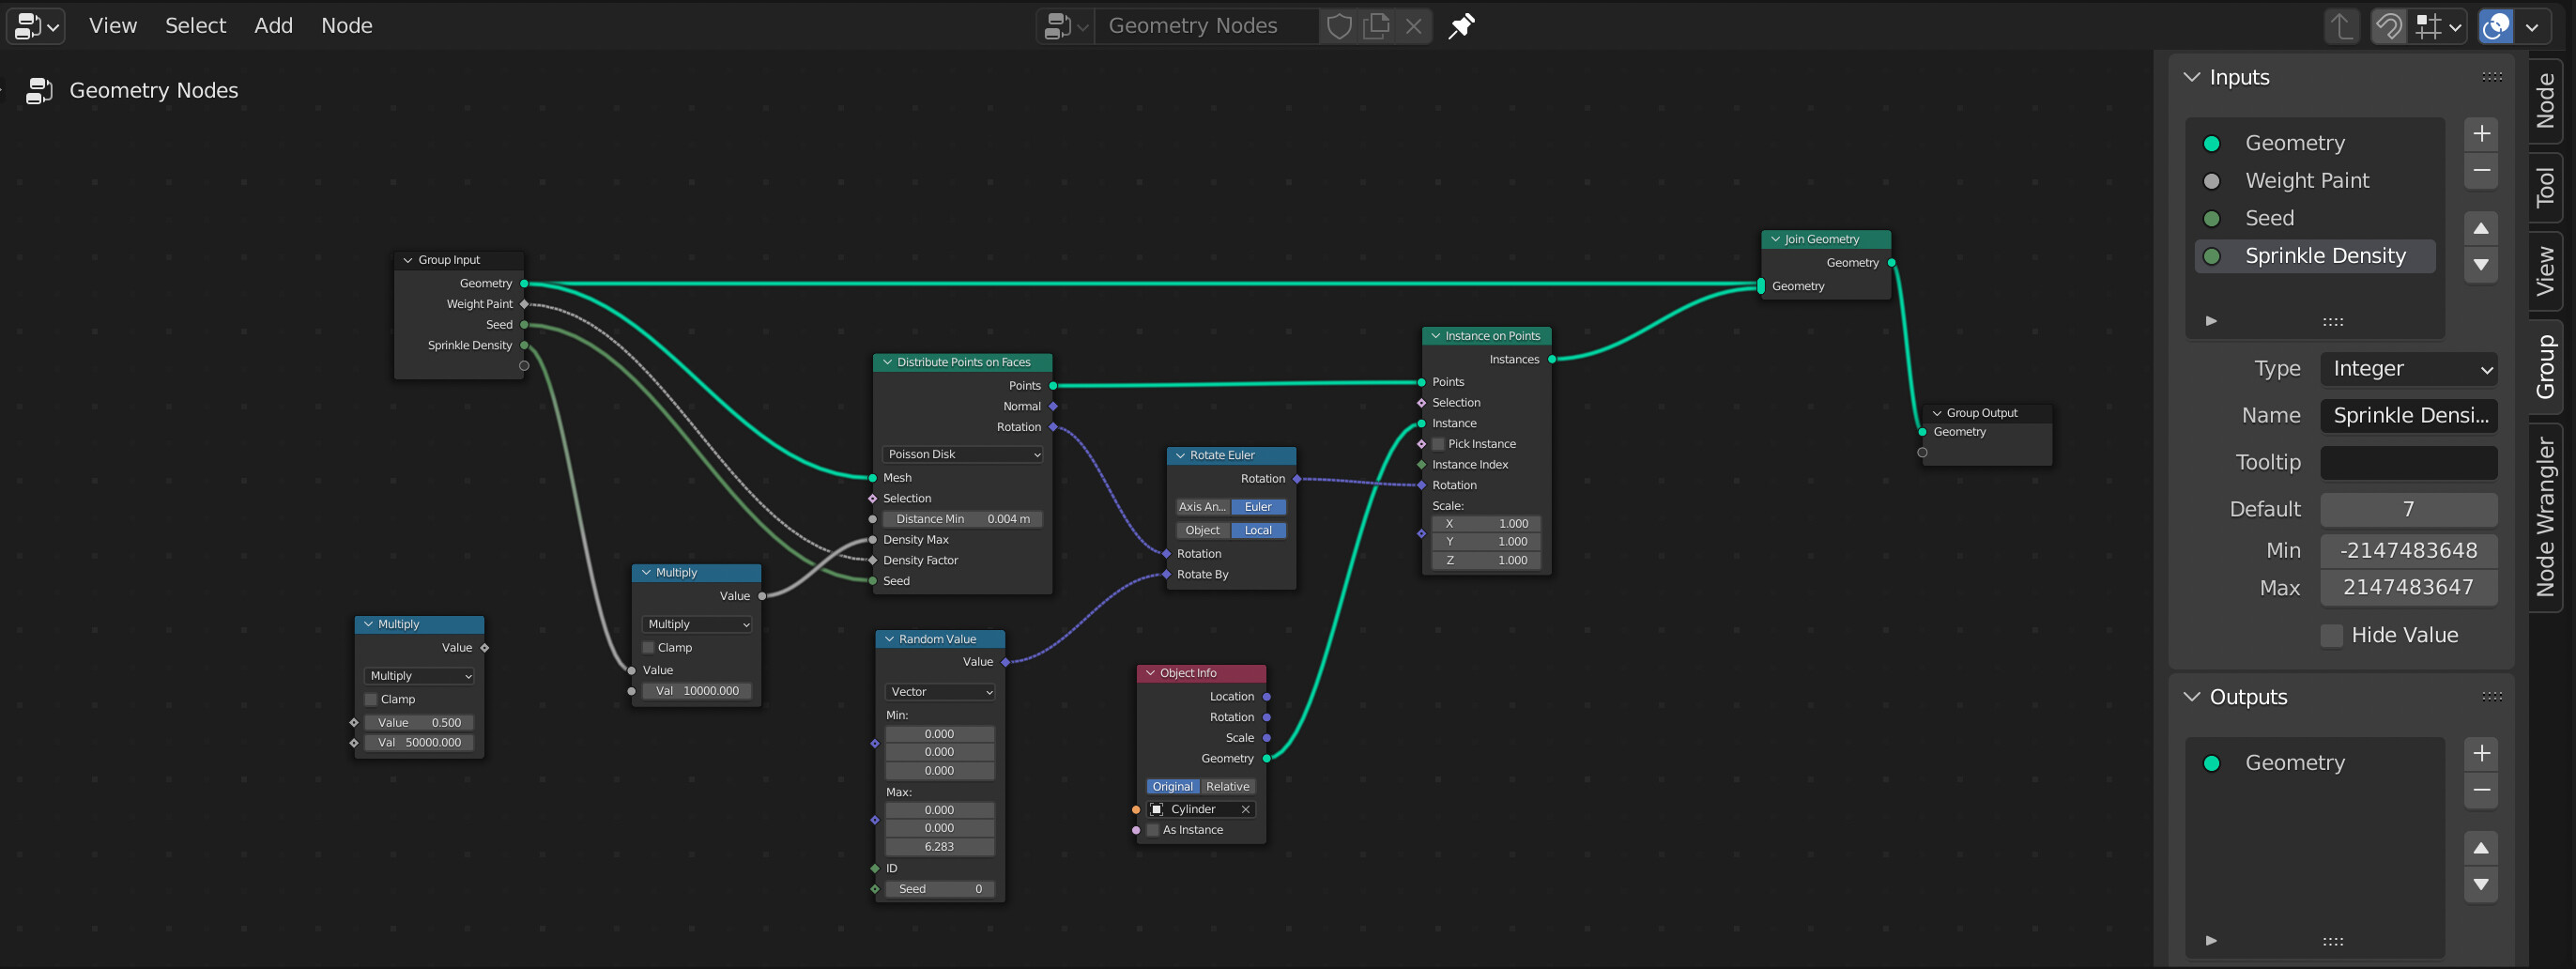Viewport: 2576px width, 969px height.
Task: Click Relative mode on the Object Info node
Action: 1226,786
